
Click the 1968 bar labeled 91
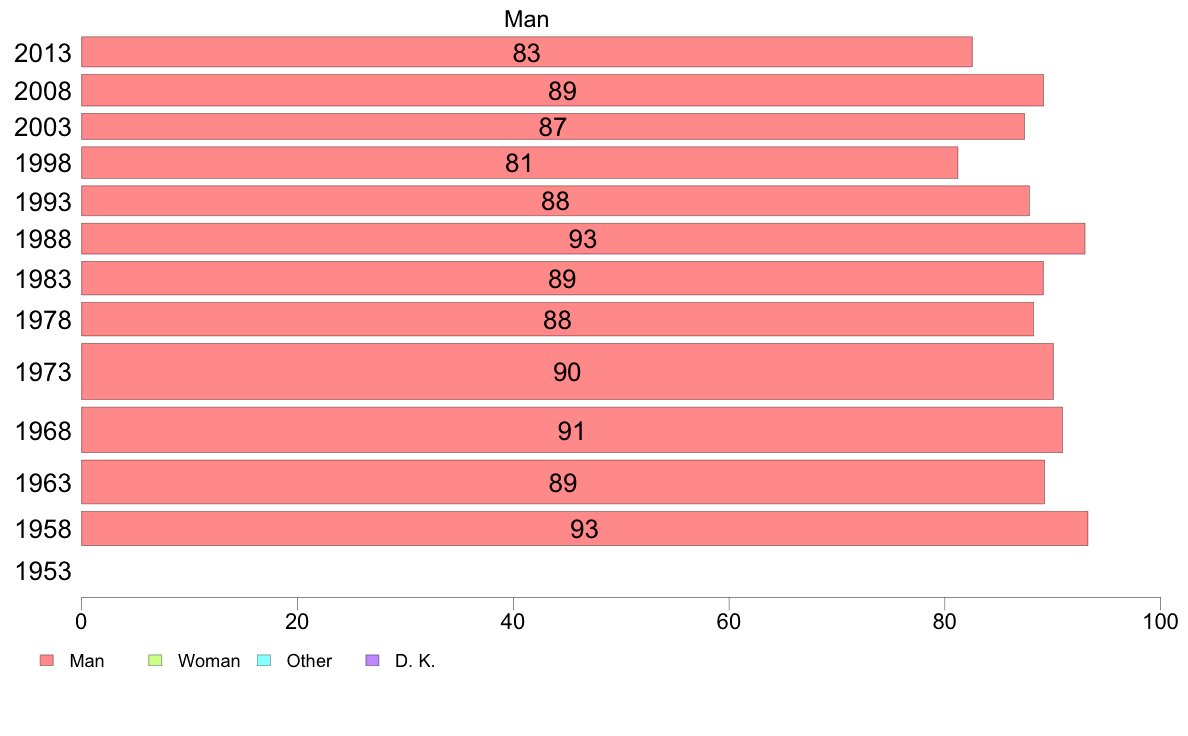(571, 430)
